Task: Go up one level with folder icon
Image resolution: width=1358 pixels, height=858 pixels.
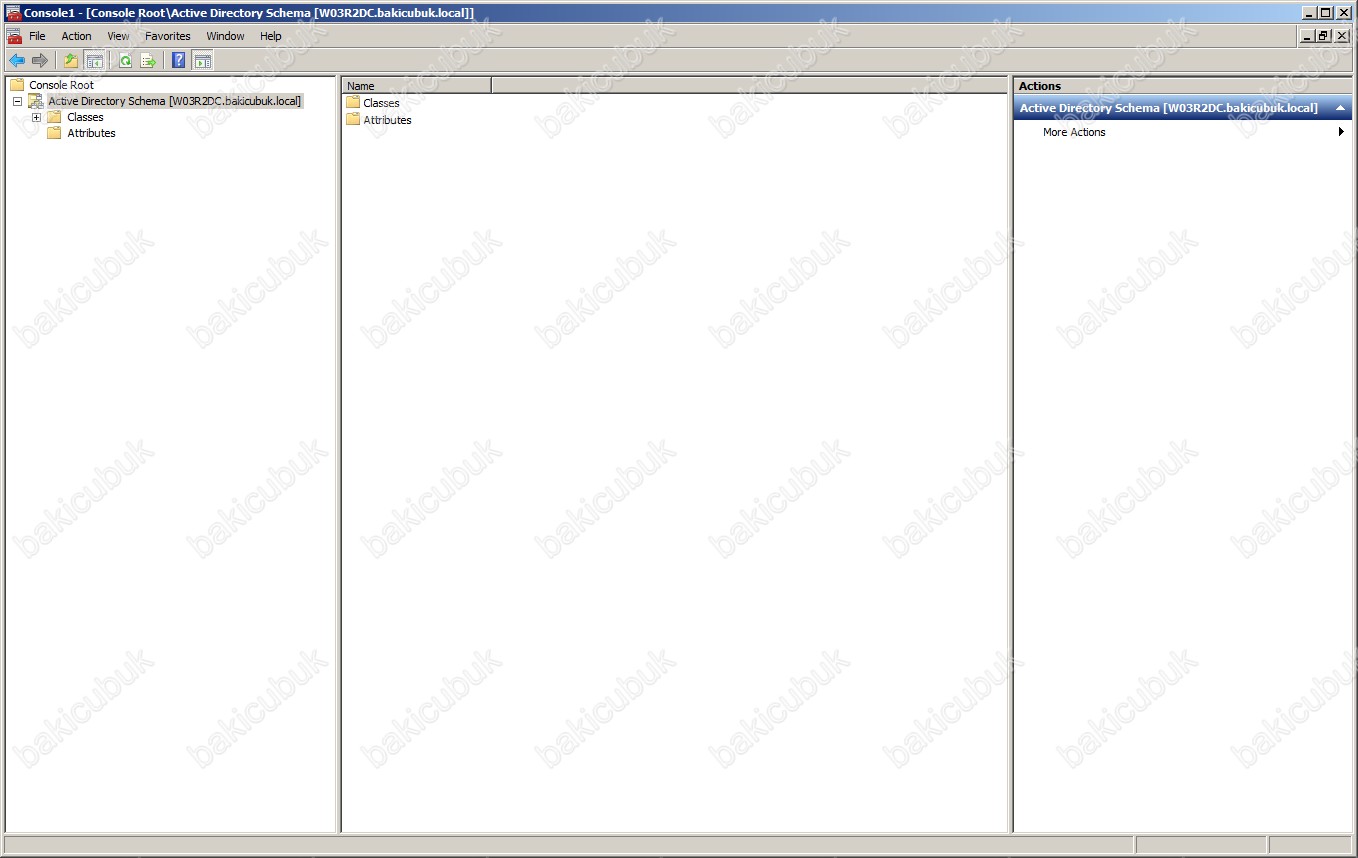Action: click(71, 61)
